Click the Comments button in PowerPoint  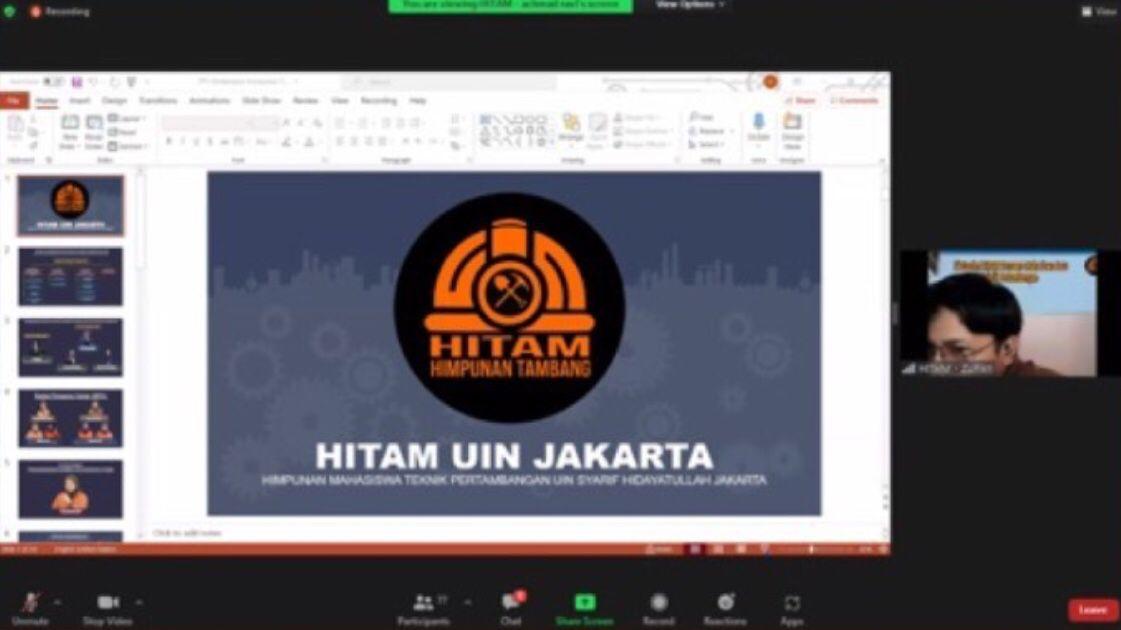[x=854, y=101]
